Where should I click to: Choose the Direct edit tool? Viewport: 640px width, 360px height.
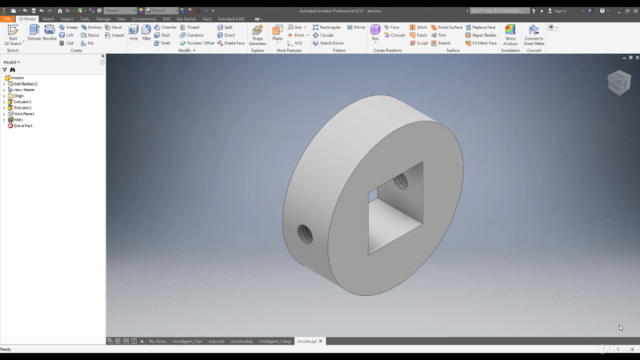227,35
